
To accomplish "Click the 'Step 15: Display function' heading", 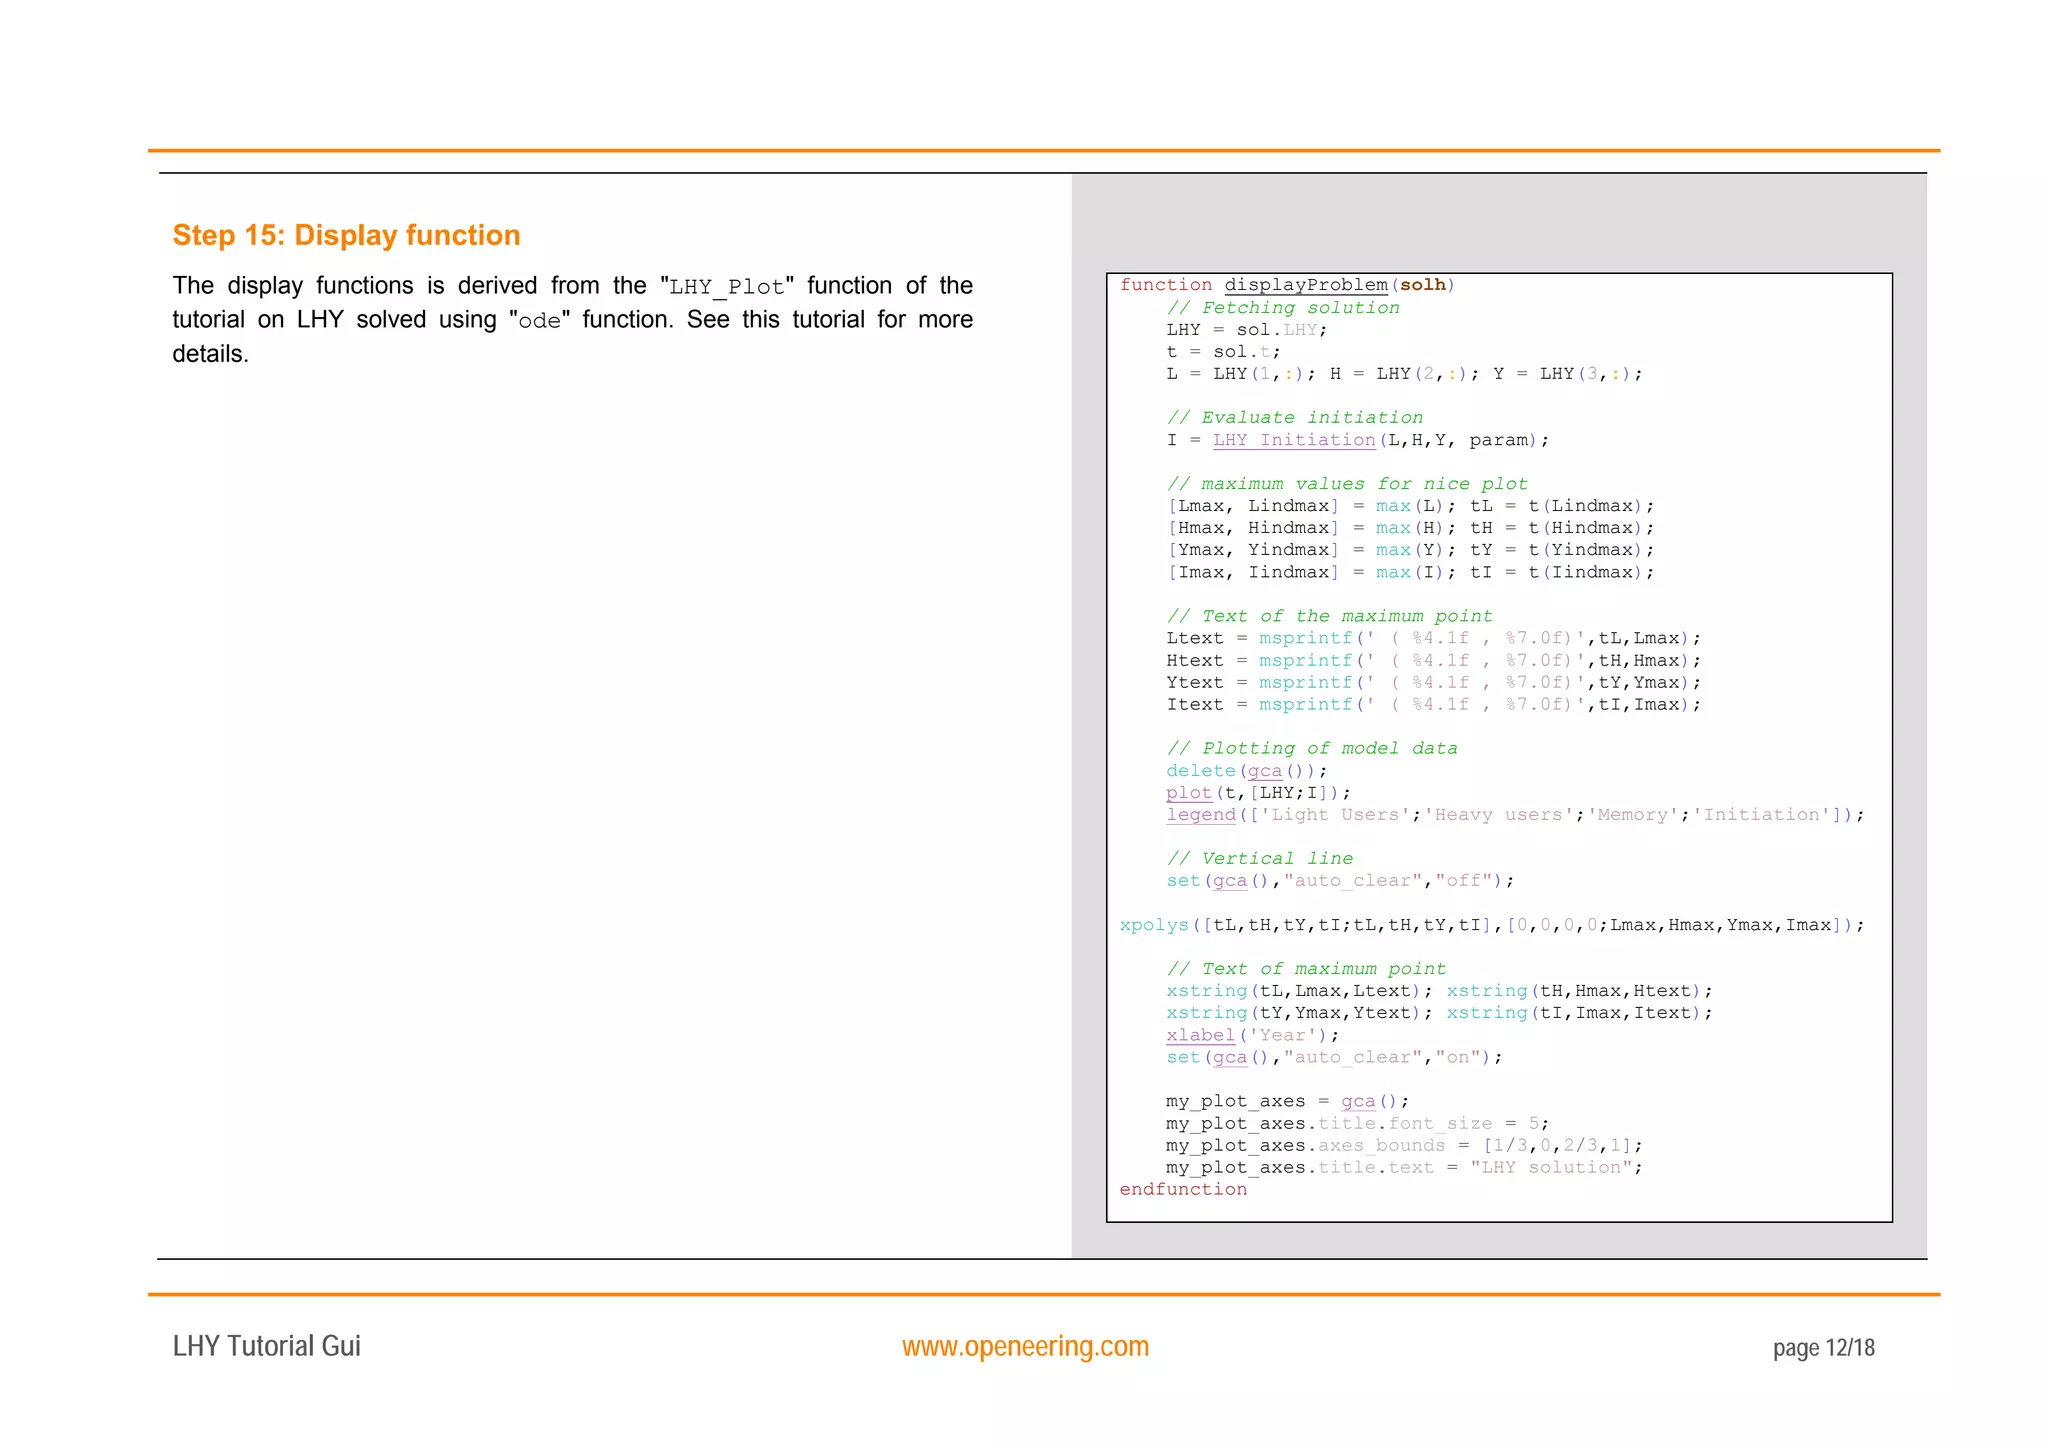I will (x=346, y=235).
